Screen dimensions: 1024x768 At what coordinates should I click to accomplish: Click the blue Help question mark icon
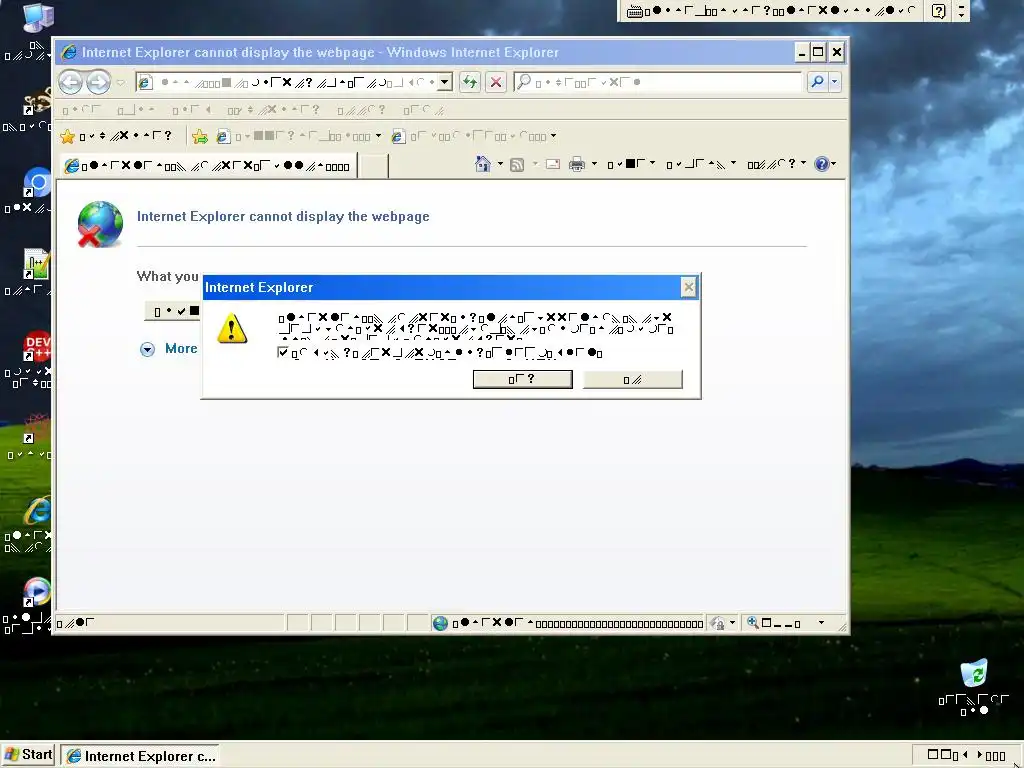click(x=822, y=164)
